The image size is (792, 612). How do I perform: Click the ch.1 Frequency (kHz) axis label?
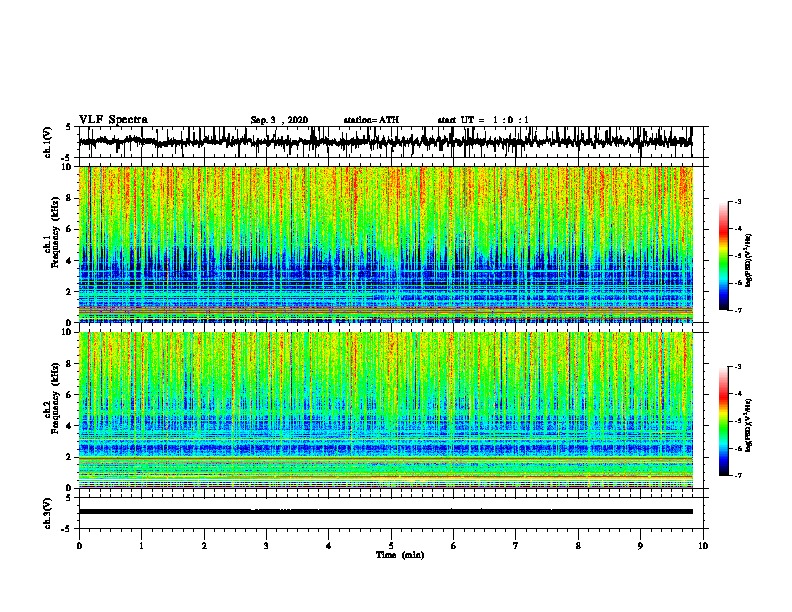(52, 233)
